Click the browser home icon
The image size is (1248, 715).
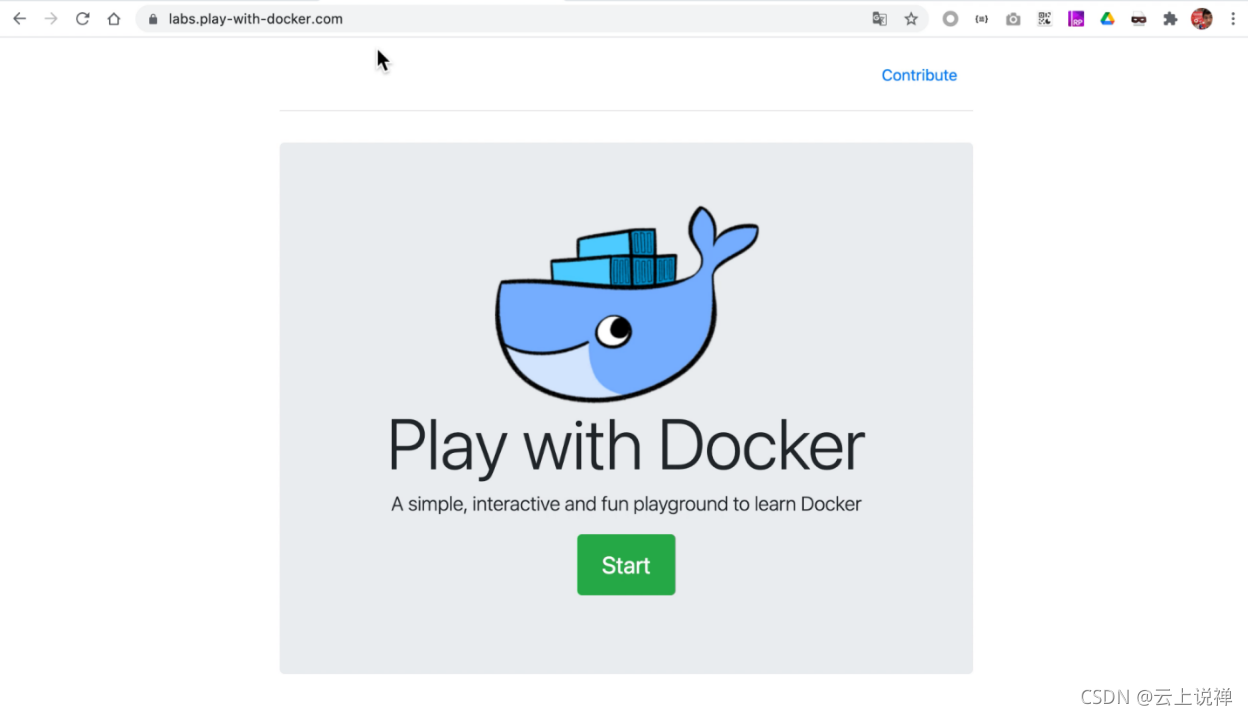click(111, 18)
